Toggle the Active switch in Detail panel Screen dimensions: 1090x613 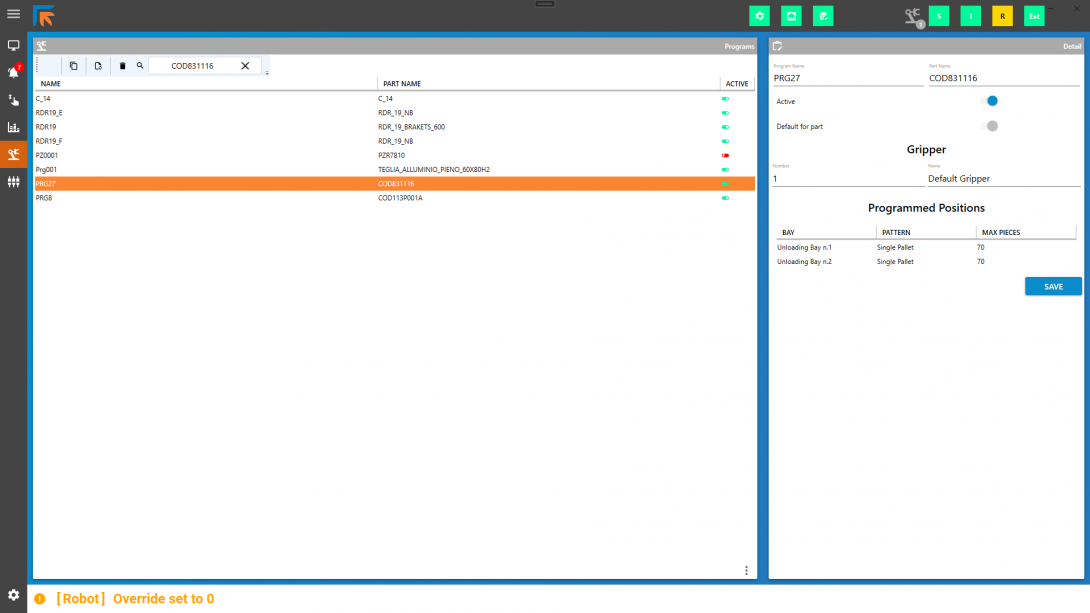coord(992,101)
